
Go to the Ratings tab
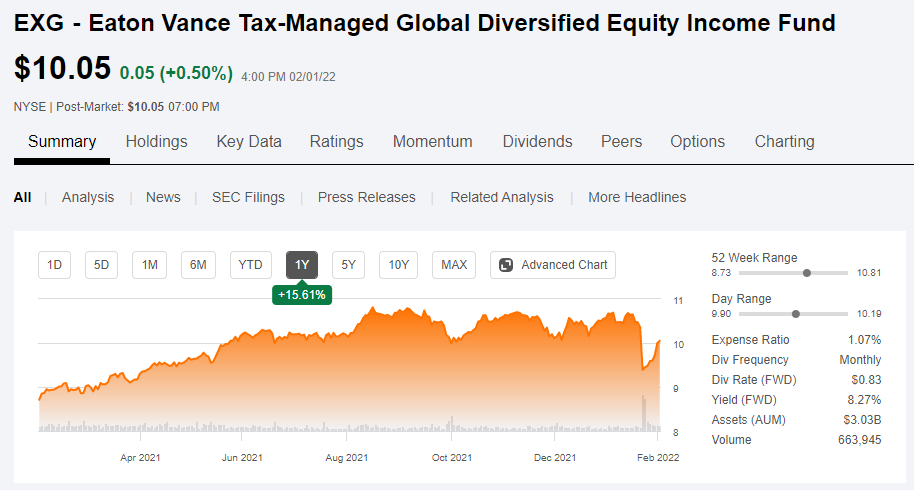coord(336,142)
